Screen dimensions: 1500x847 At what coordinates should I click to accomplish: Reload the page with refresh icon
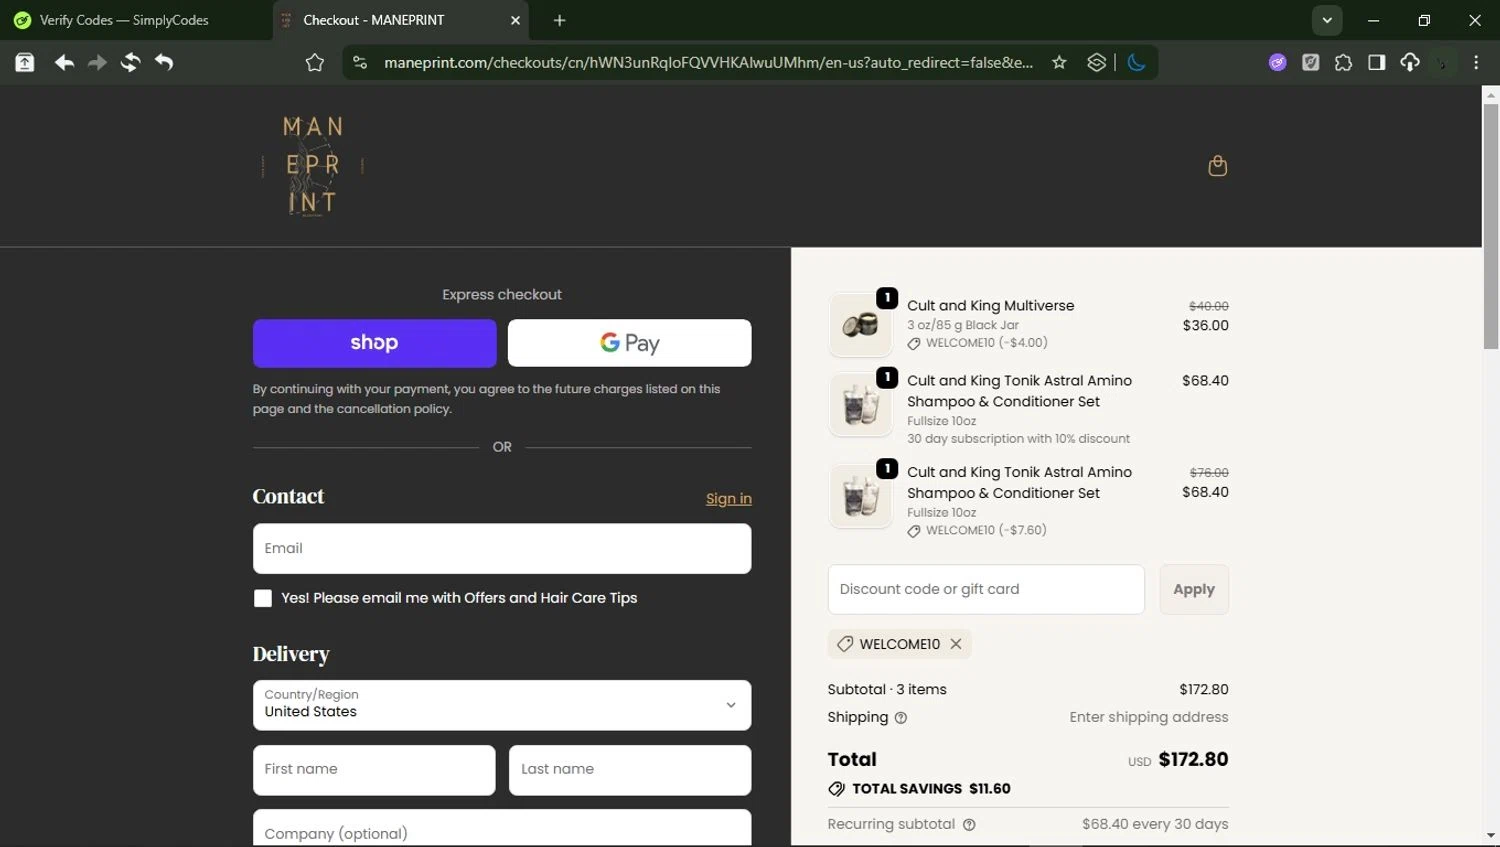coord(130,63)
